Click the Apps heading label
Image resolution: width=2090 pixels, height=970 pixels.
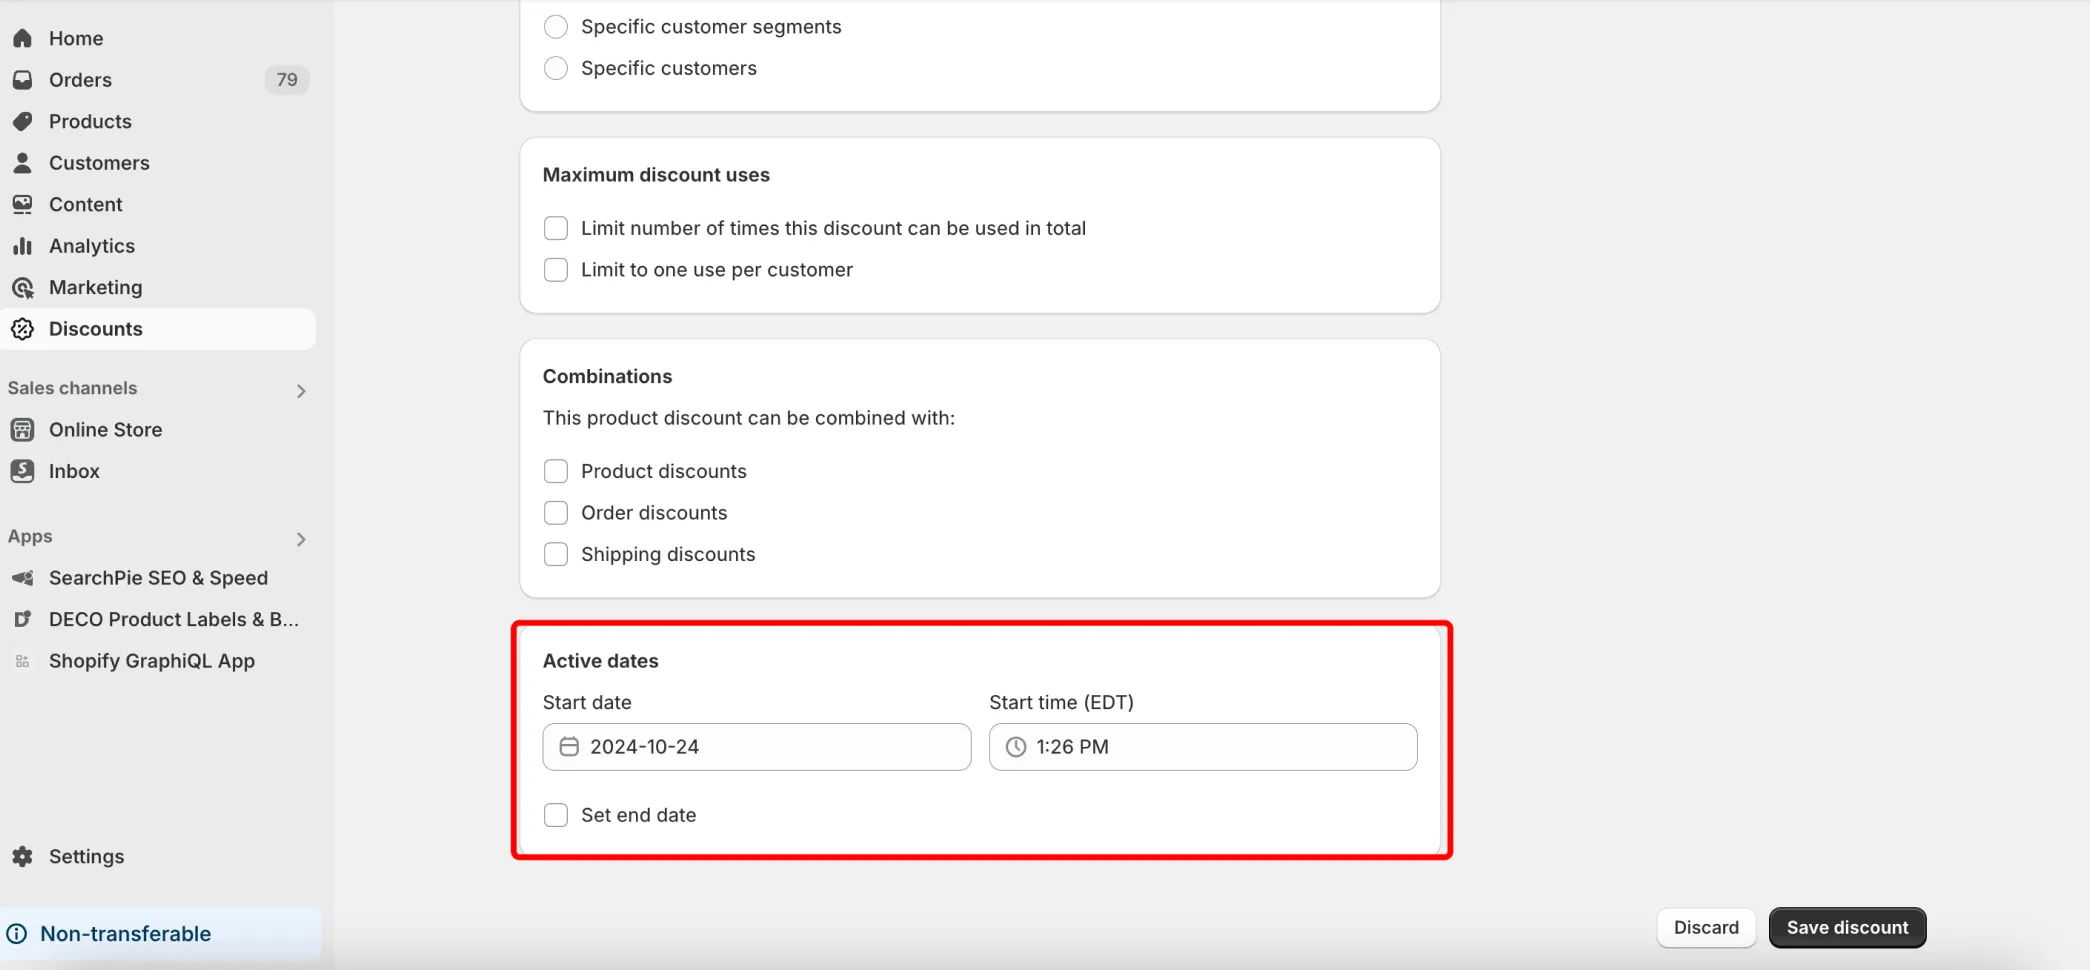(30, 537)
